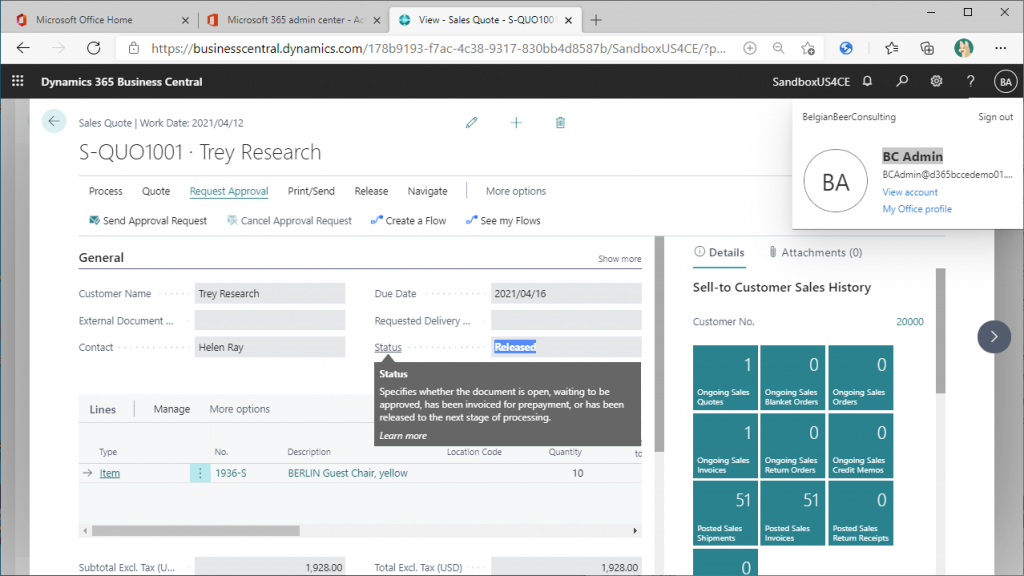This screenshot has height=576, width=1024.
Task: Refresh the browser page
Action: pos(94,48)
